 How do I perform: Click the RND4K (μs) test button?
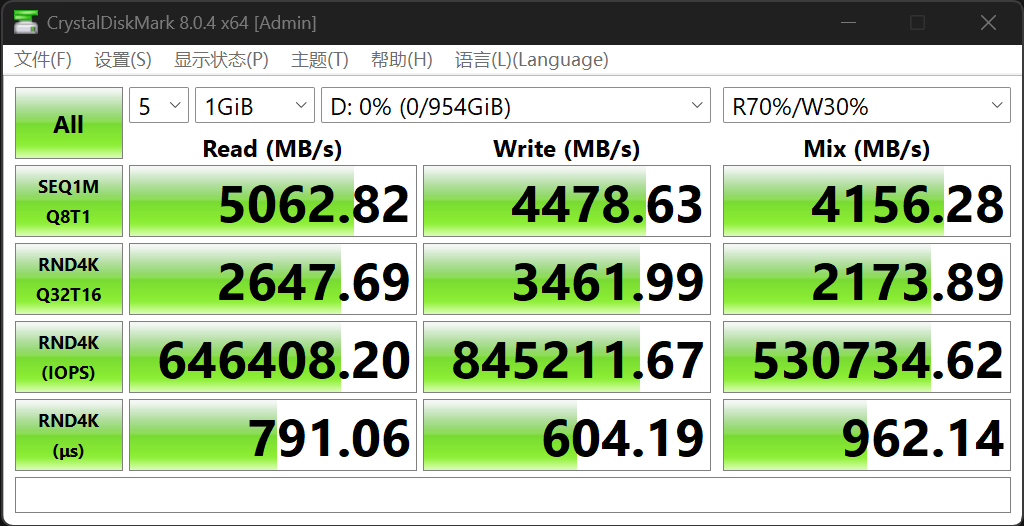coord(69,435)
